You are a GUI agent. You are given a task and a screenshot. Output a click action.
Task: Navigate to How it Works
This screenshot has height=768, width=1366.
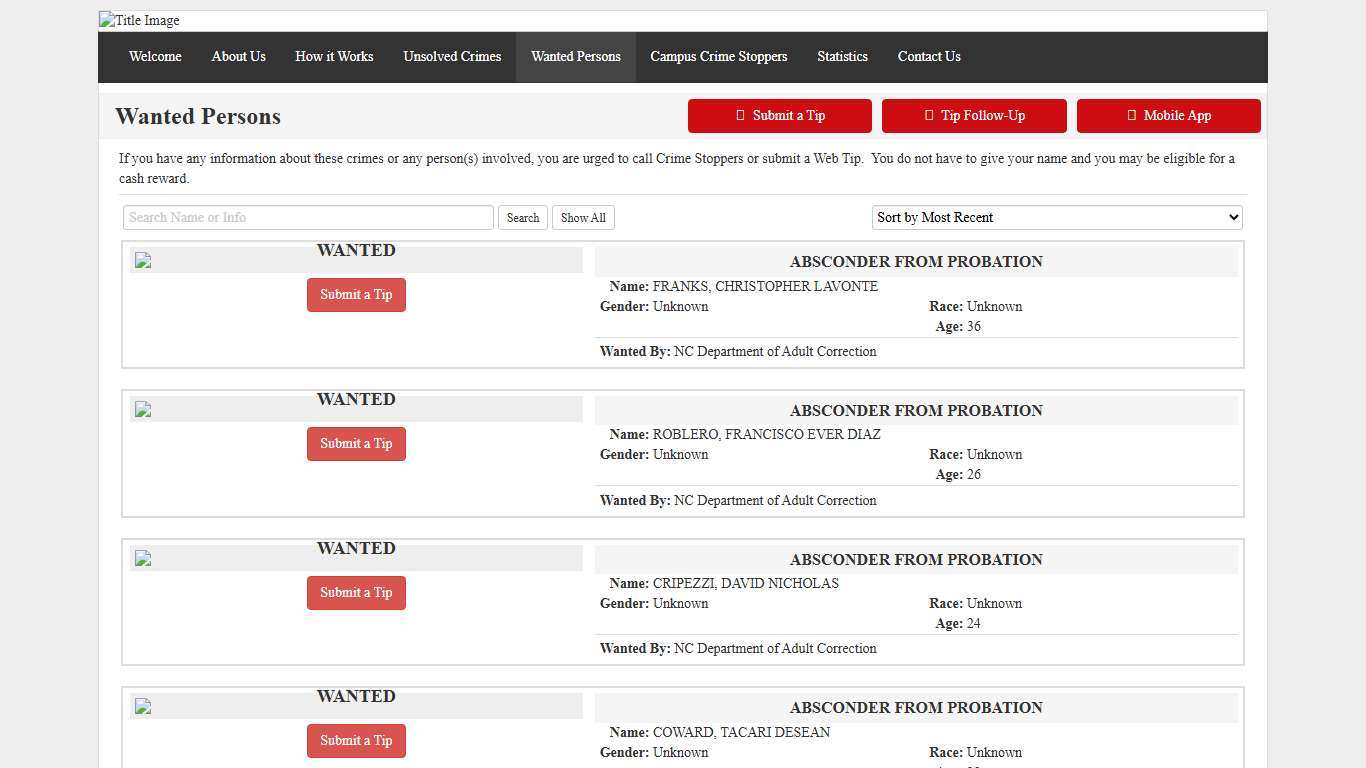[x=334, y=57]
